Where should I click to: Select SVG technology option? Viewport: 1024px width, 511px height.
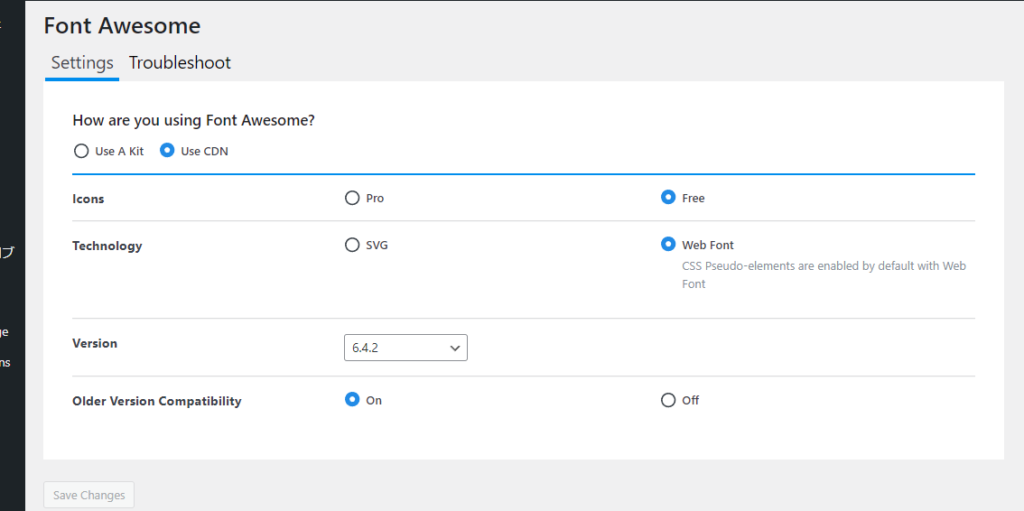pos(352,245)
